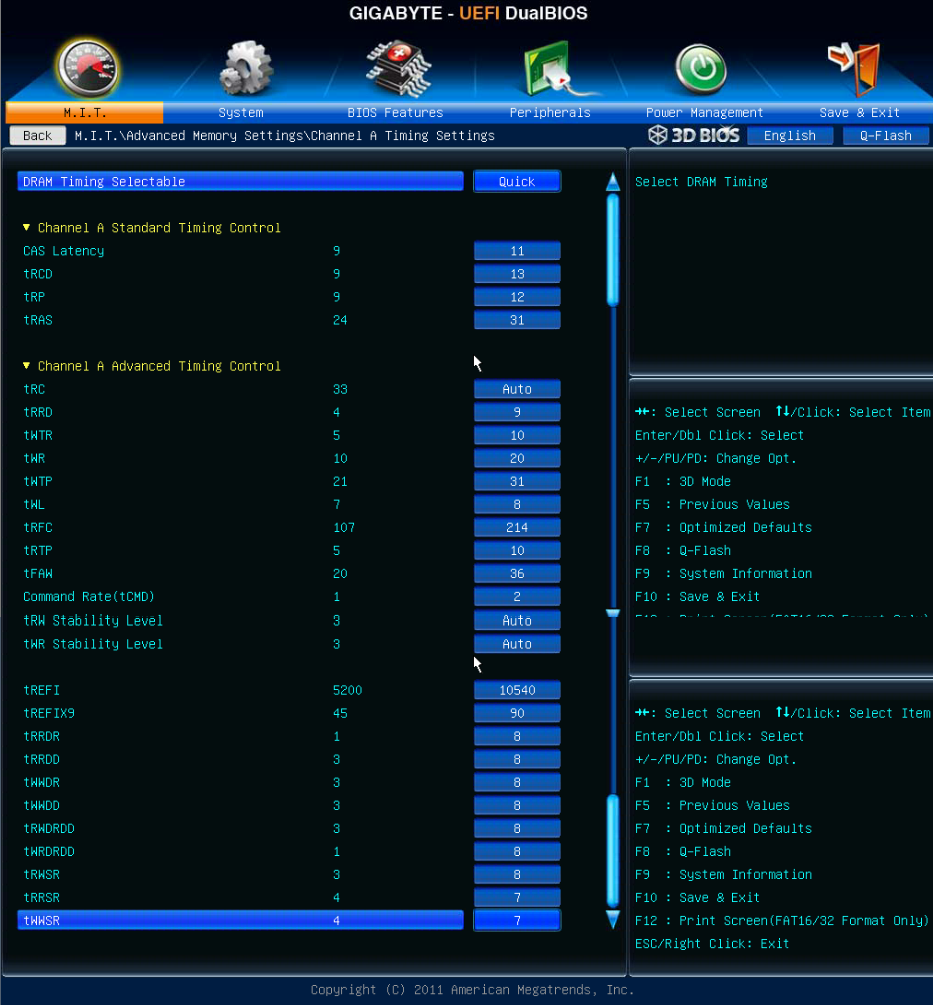
Task: Select the tRRDR value field 8
Action: (x=517, y=736)
